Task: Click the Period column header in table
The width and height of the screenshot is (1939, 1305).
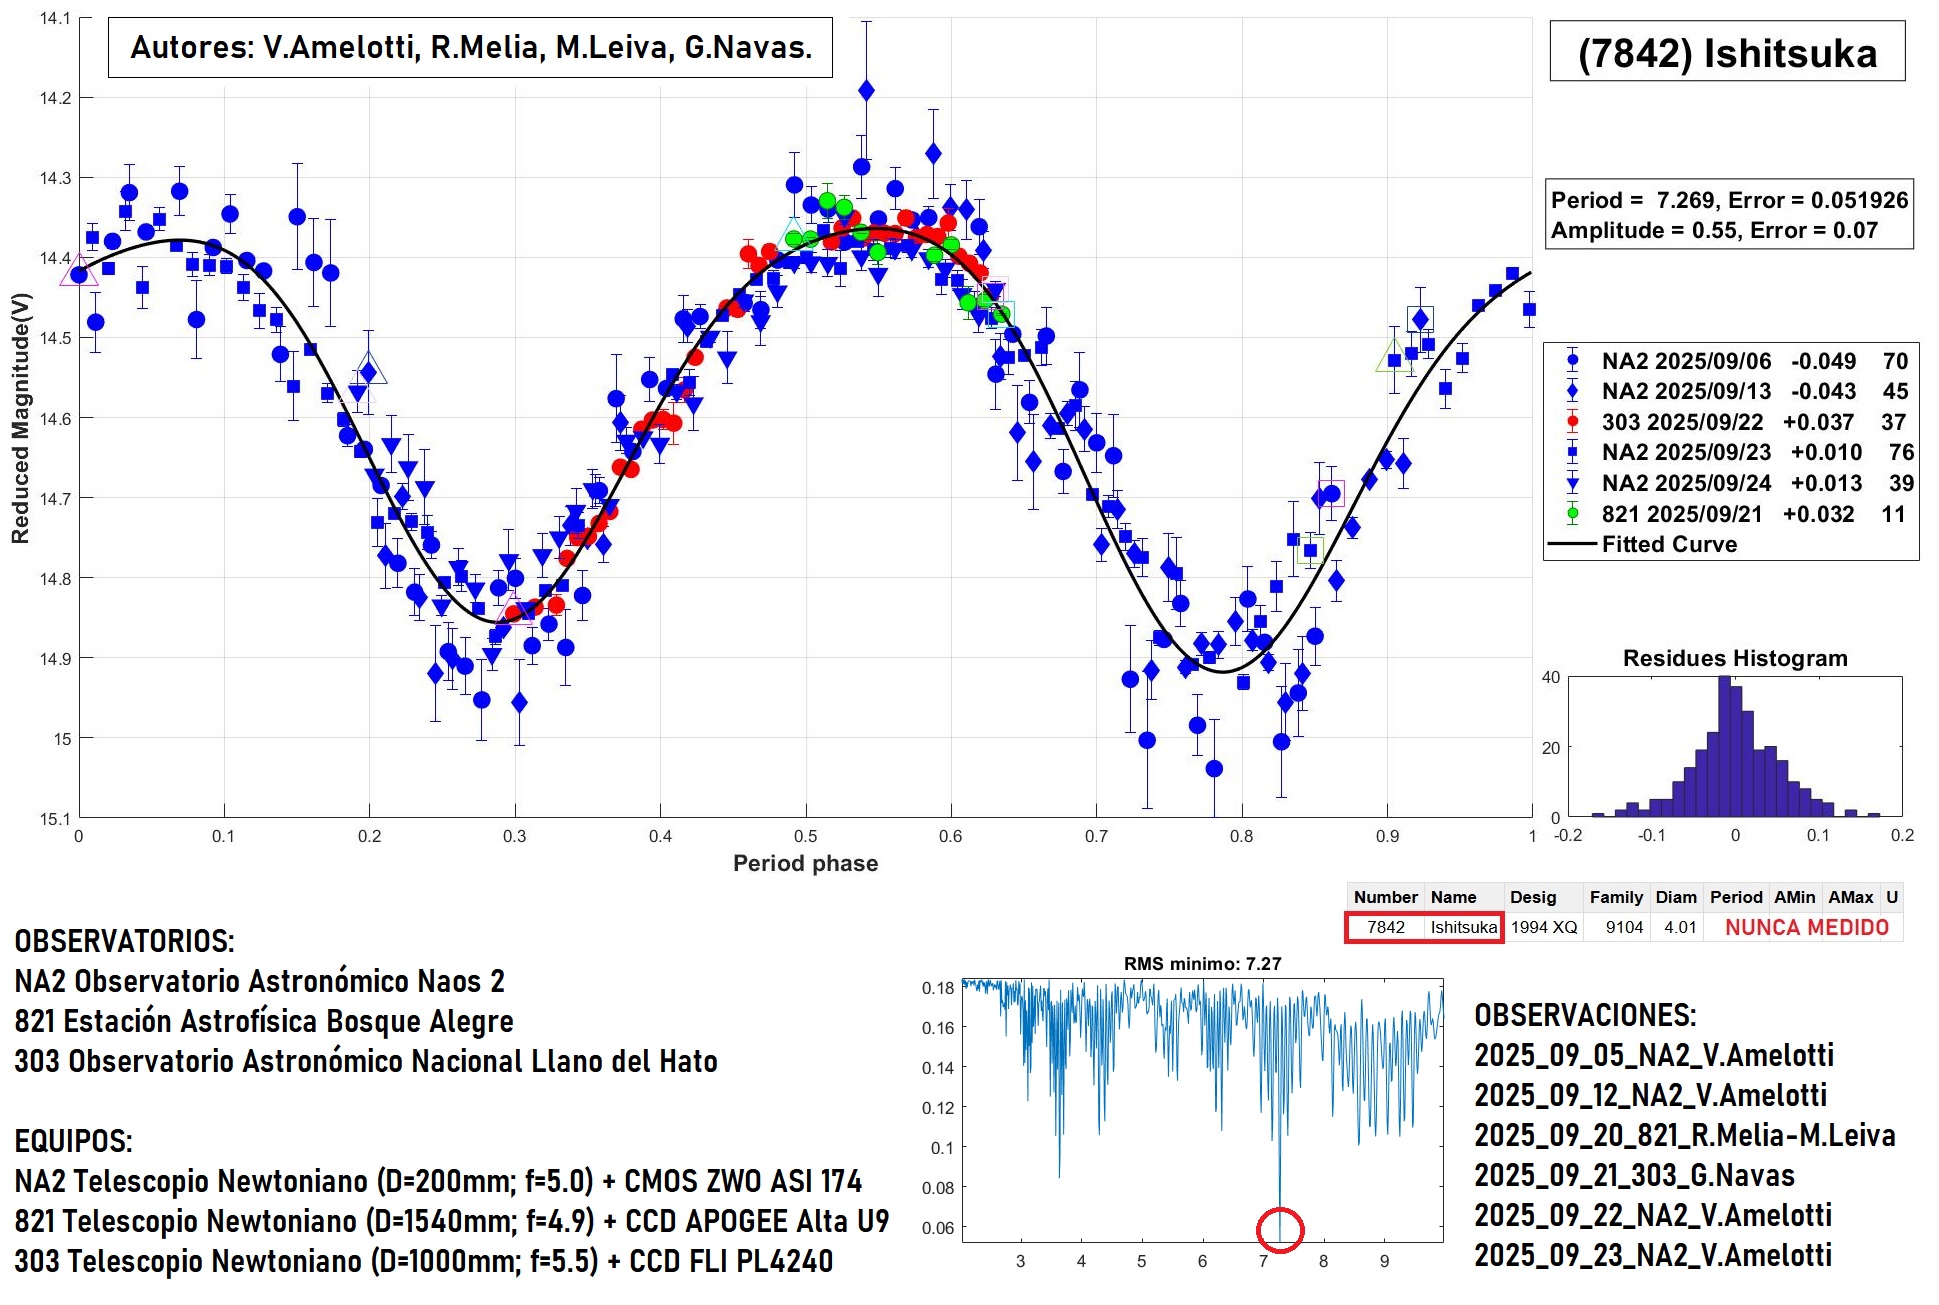Action: [1735, 897]
